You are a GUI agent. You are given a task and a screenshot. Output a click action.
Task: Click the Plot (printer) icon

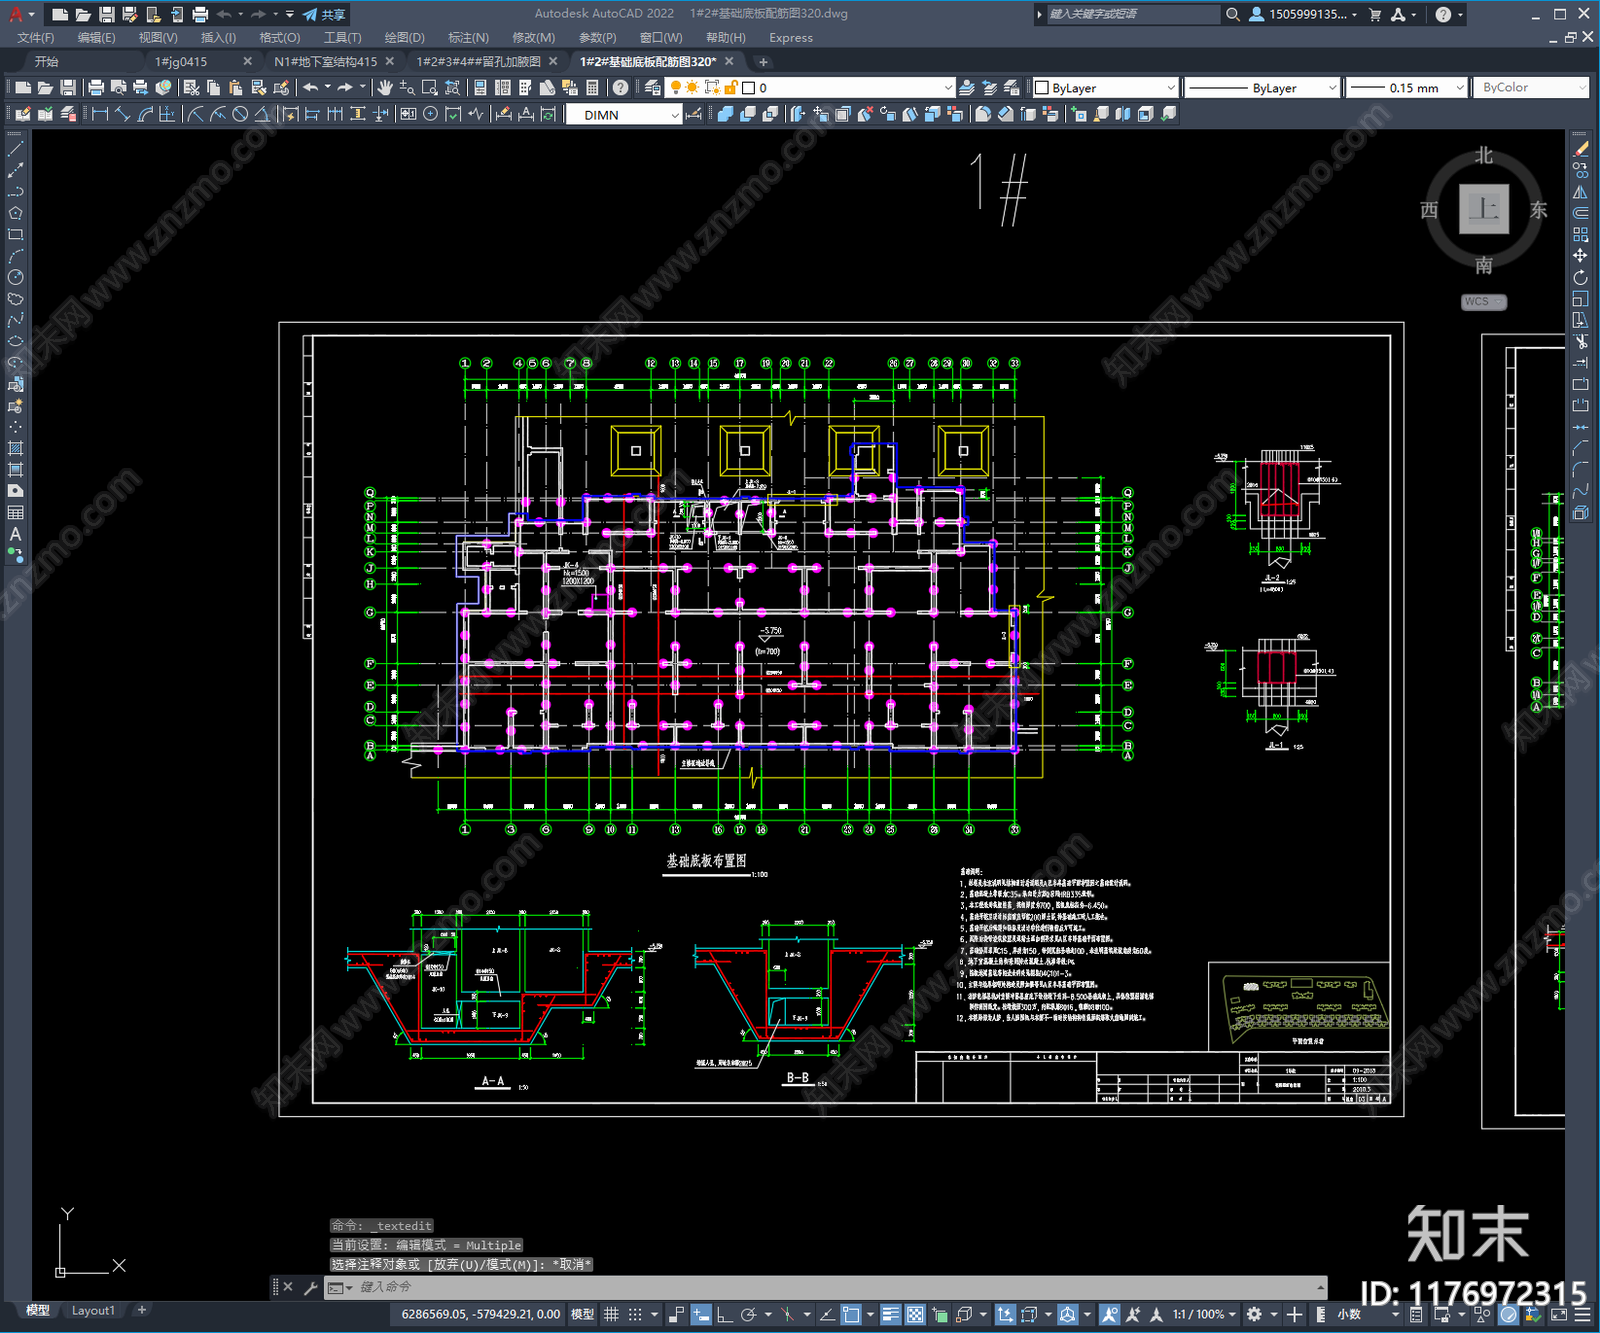pos(96,88)
